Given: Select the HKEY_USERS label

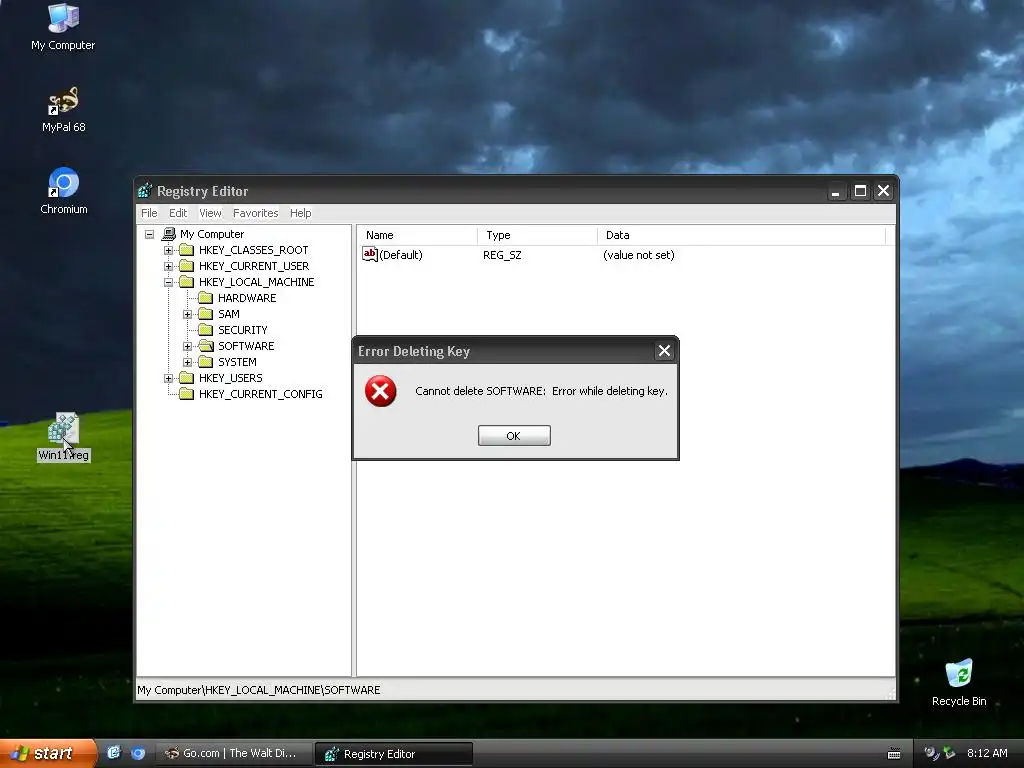Looking at the screenshot, I should 231,378.
